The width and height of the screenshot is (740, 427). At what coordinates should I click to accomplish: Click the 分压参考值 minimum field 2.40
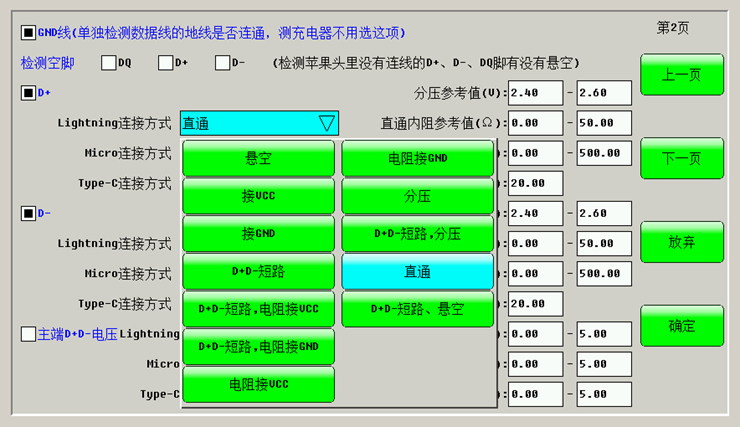(535, 93)
